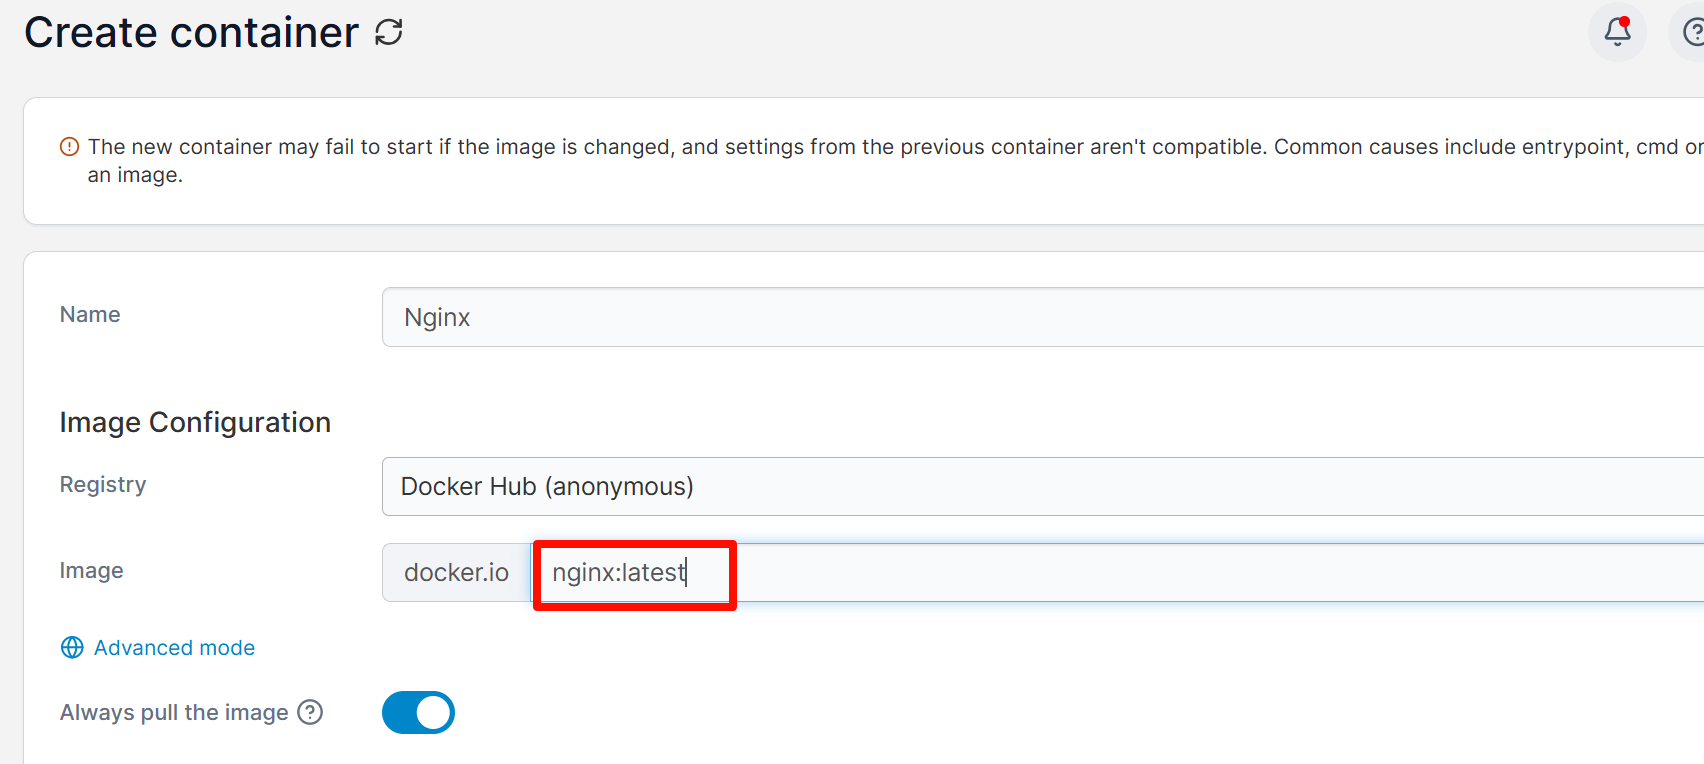
Task: Open the help icon in the top corner
Action: 1692,33
